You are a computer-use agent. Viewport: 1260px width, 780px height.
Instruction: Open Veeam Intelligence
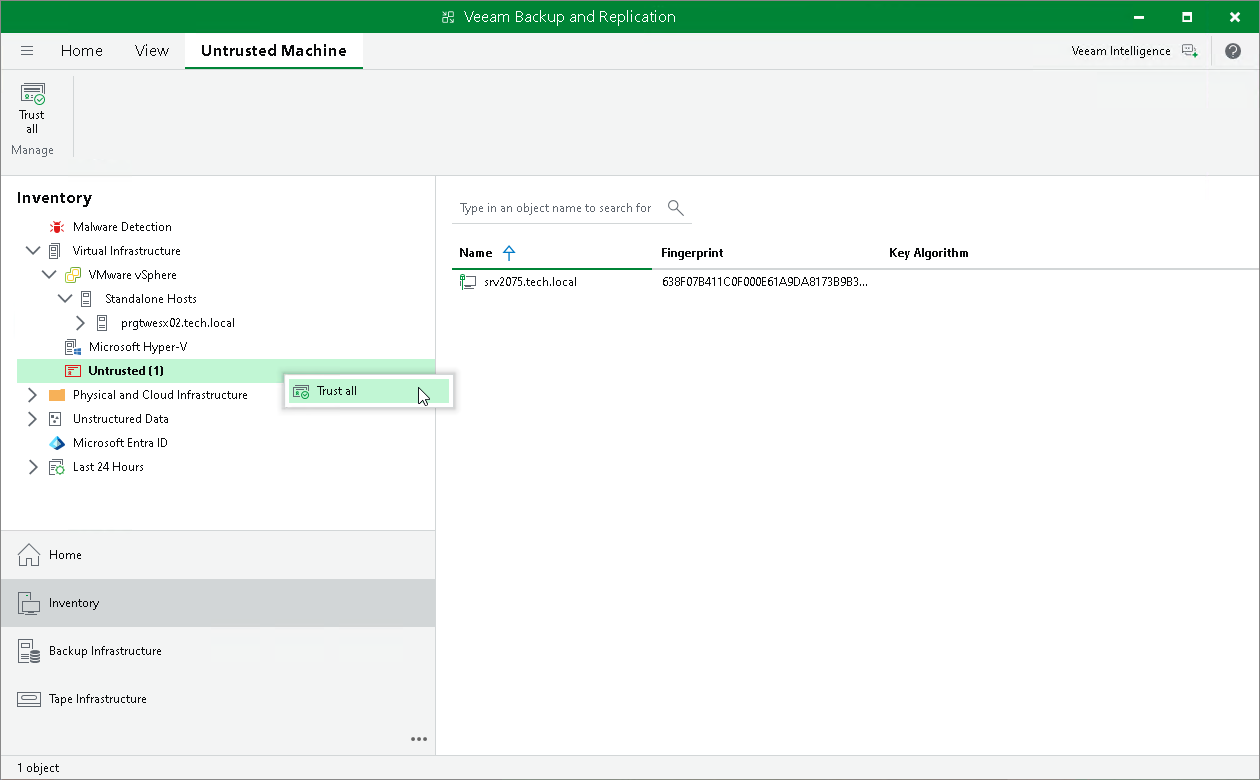[1134, 51]
